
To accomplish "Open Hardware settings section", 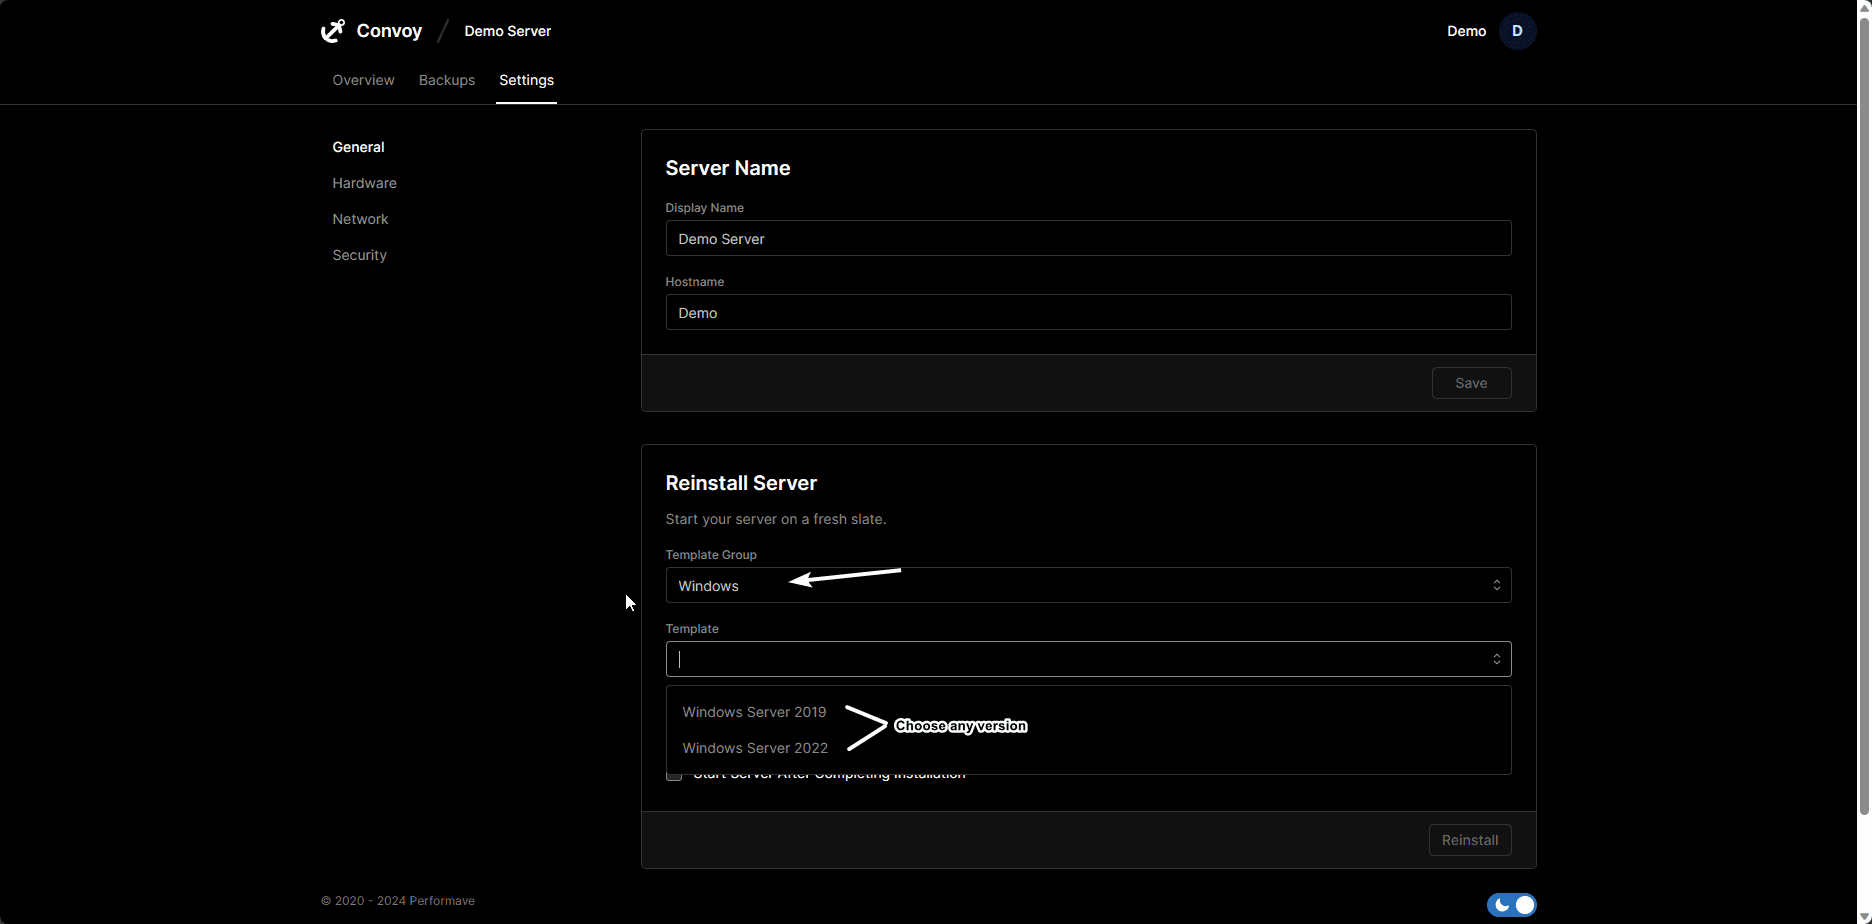I will point(364,183).
